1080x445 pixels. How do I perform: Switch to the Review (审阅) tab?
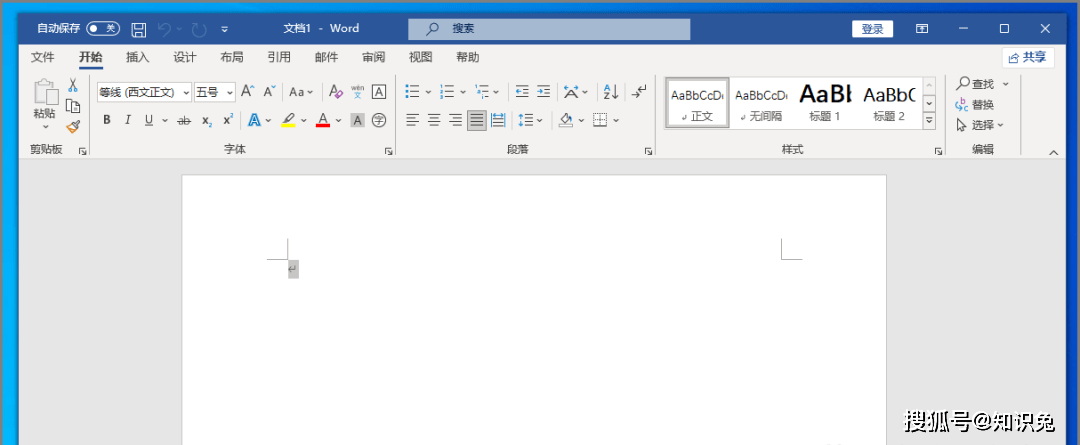pos(373,57)
